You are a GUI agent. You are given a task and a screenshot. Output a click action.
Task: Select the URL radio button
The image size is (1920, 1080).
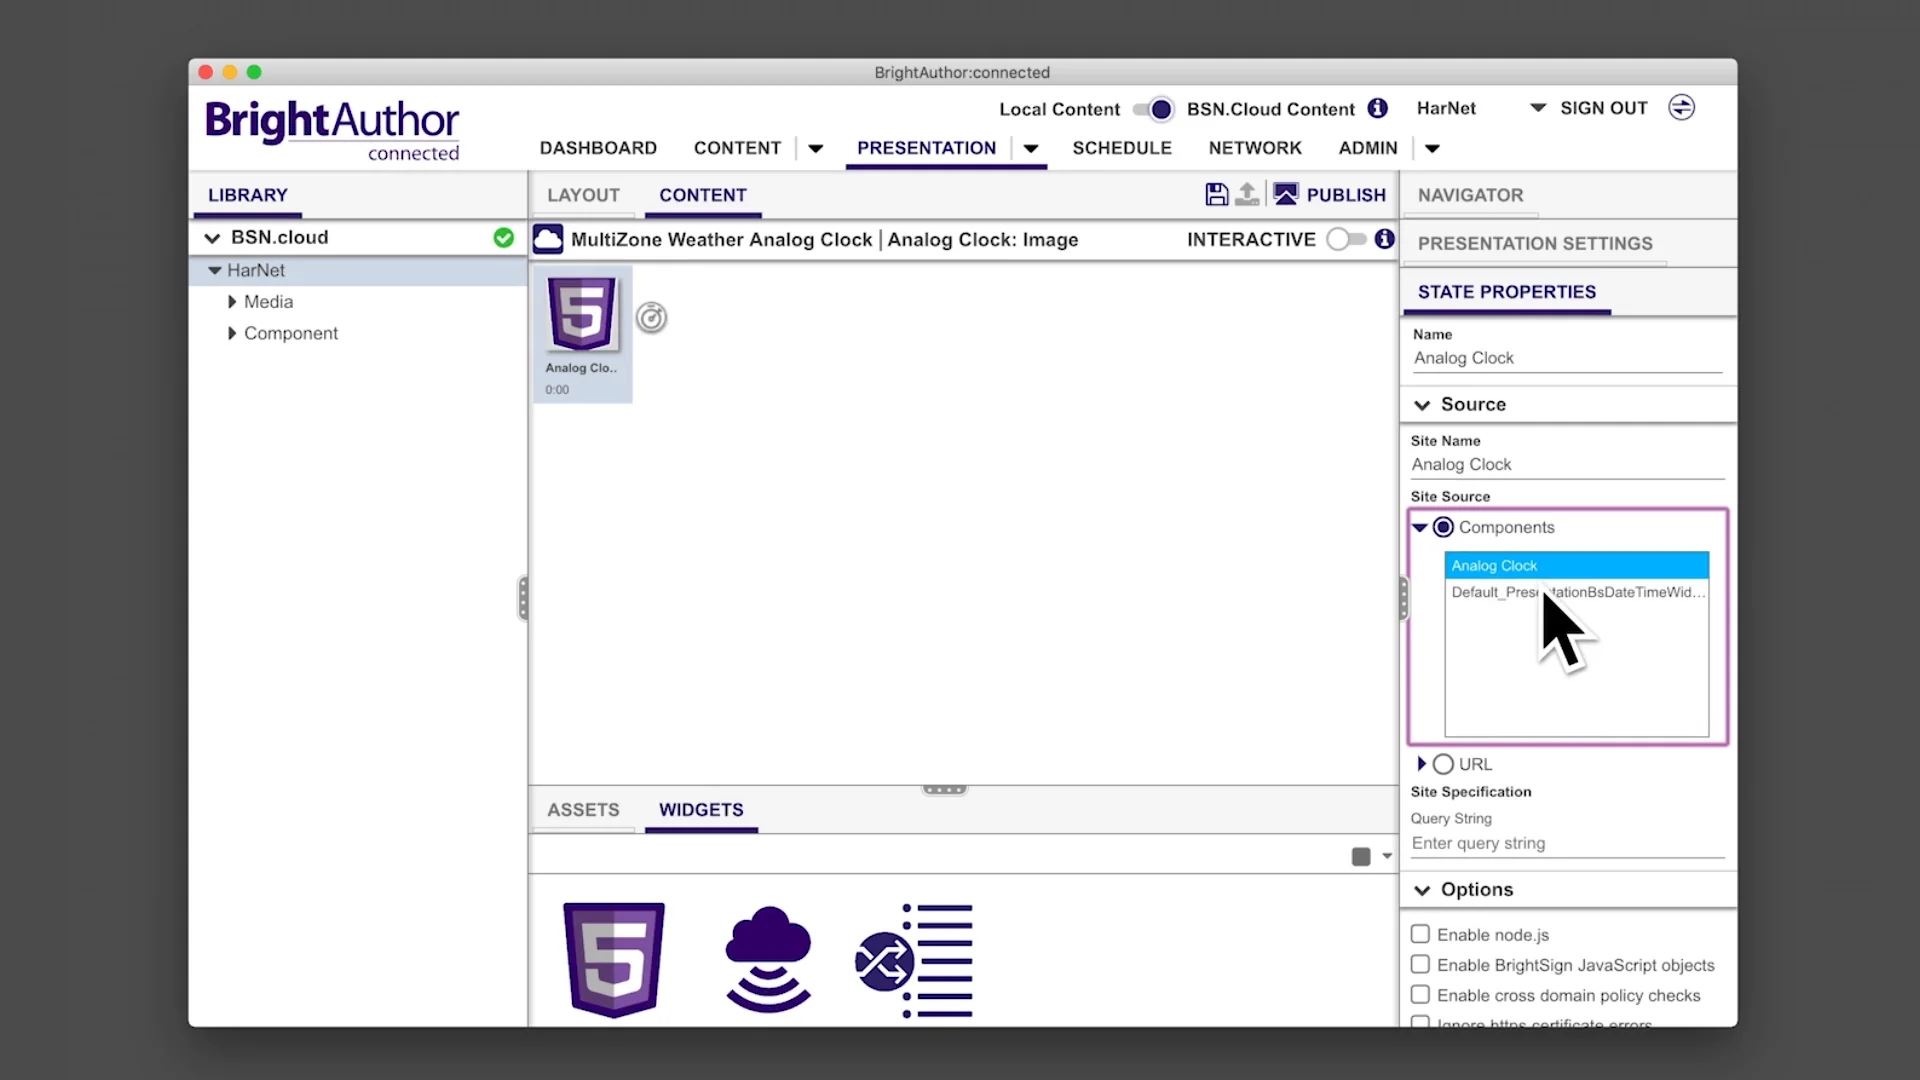click(x=1443, y=764)
